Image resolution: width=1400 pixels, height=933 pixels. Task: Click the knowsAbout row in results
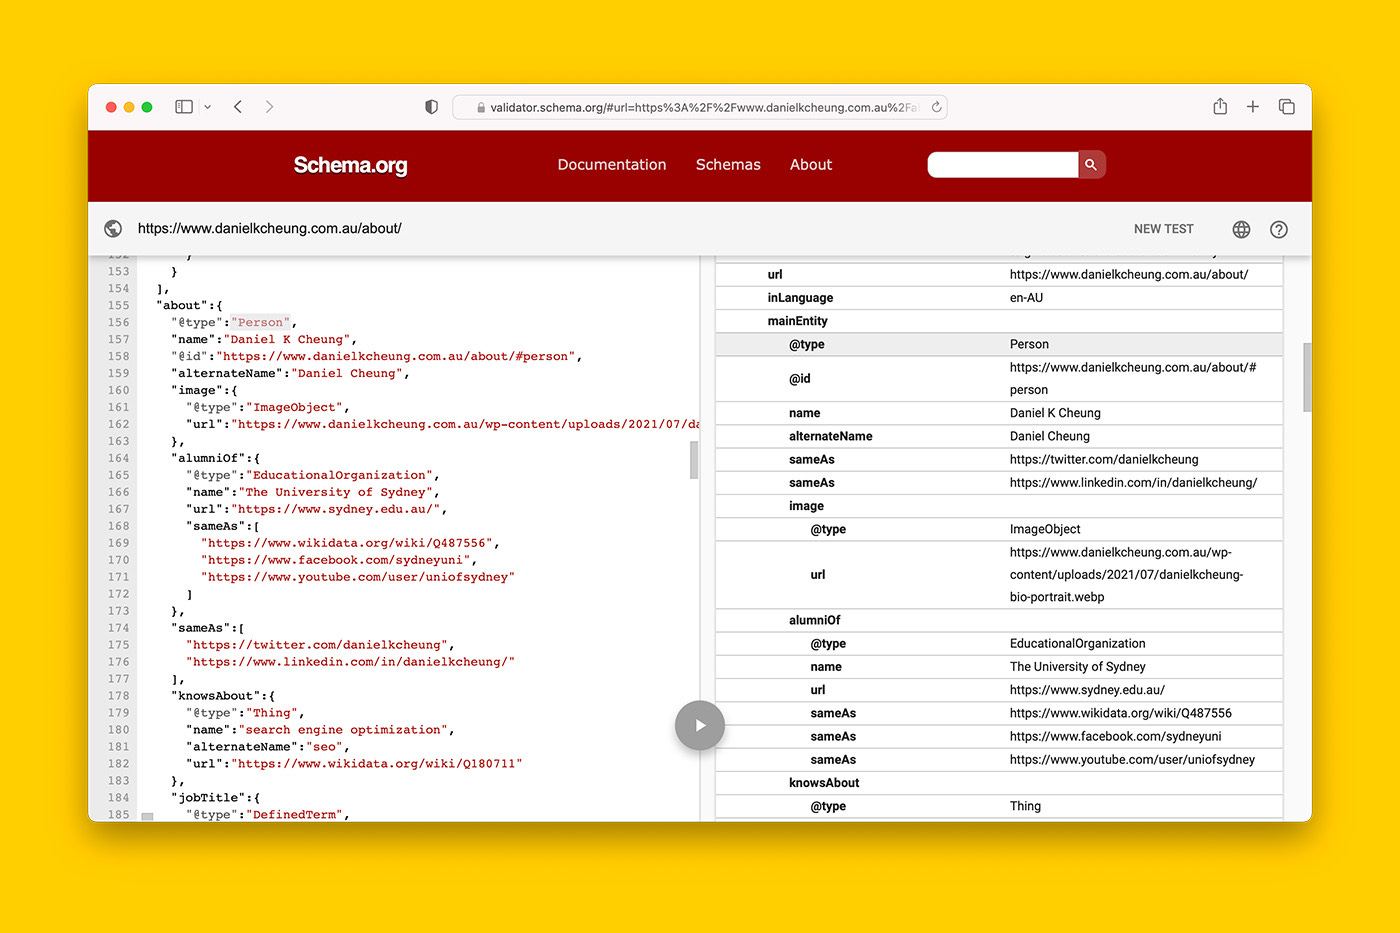point(999,783)
